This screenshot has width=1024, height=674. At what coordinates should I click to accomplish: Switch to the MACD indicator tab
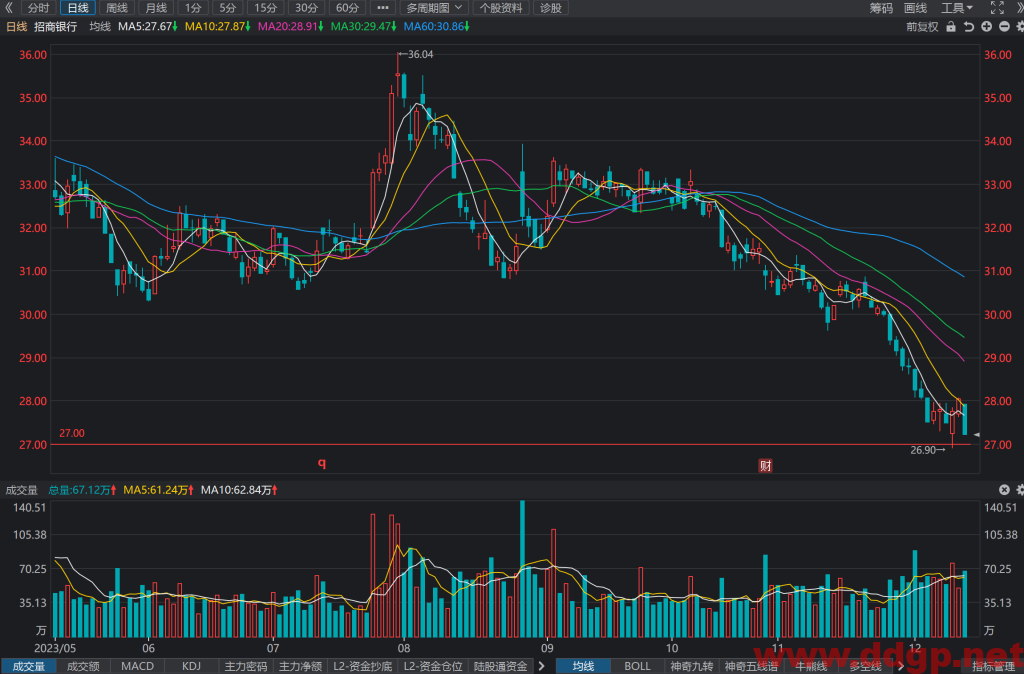[x=137, y=666]
